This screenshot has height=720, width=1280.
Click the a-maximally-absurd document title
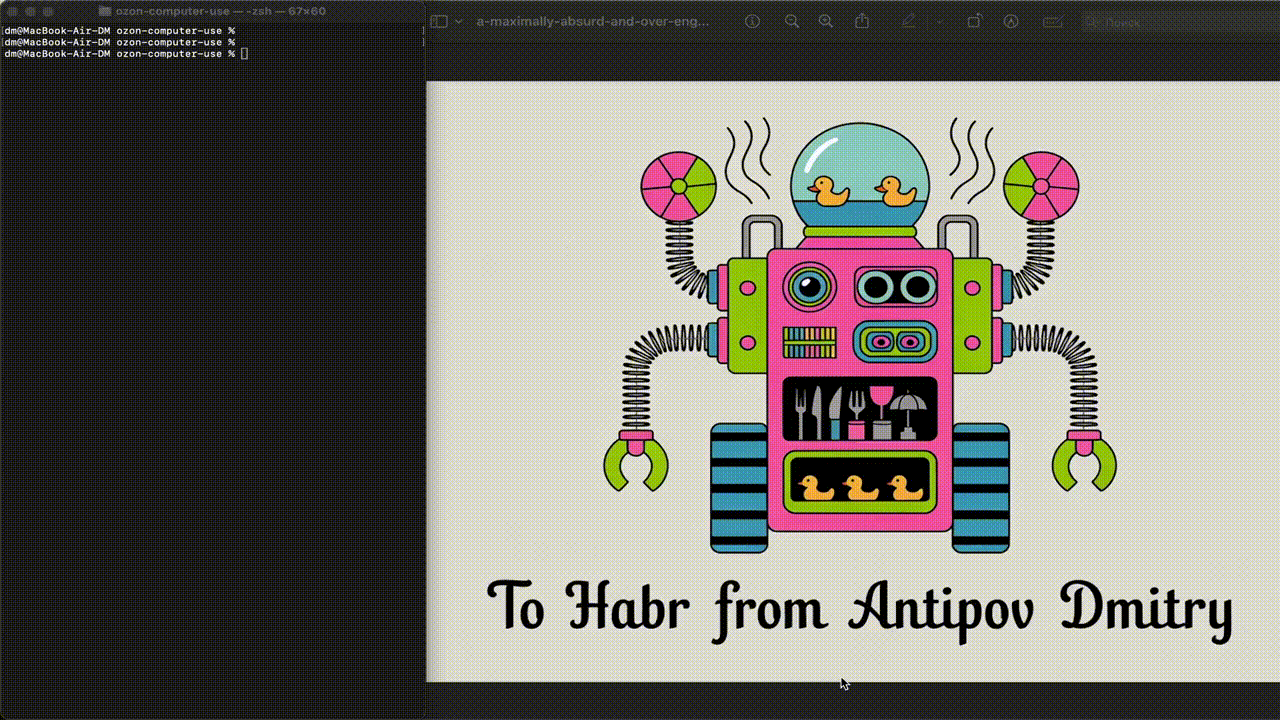coord(592,21)
